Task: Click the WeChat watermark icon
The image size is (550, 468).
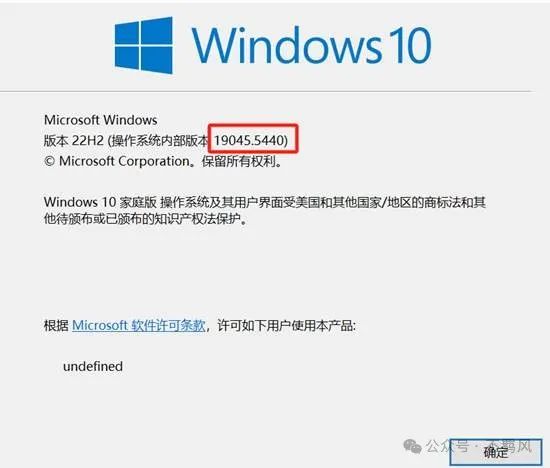Action: tap(412, 446)
